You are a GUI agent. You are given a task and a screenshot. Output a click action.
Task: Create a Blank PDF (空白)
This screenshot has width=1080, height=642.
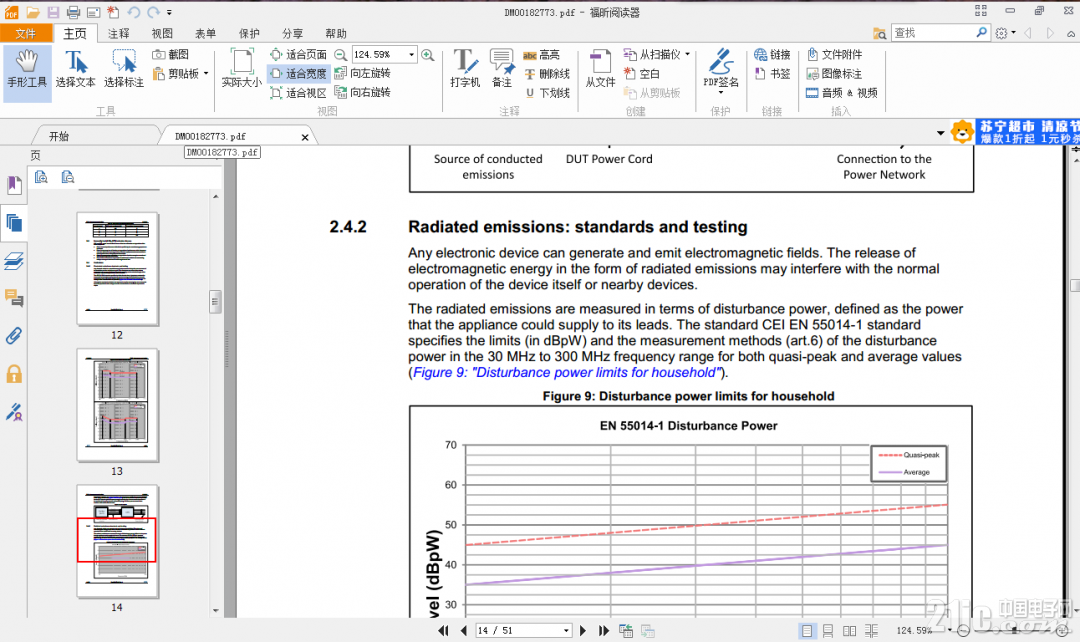point(641,74)
